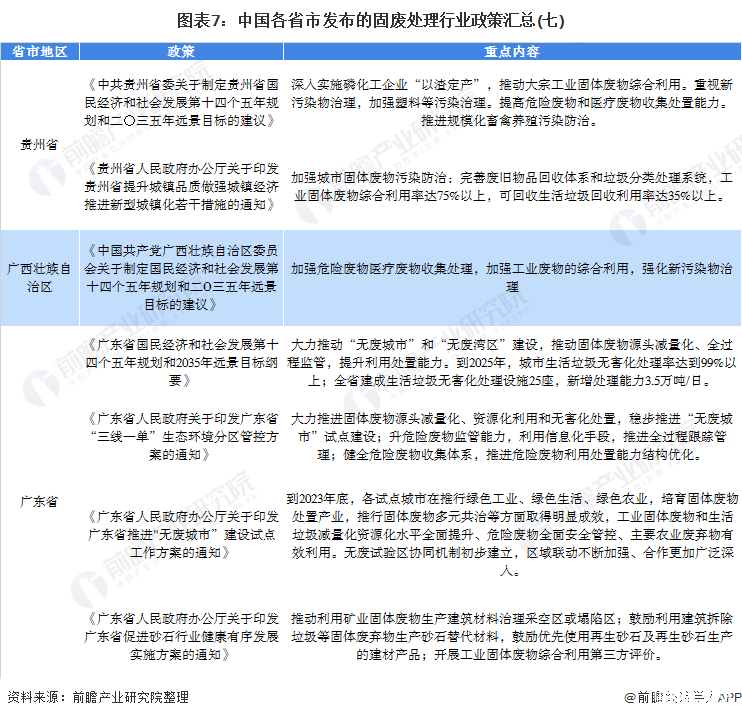Select the 省市地区 column header
Screen dimensions: 742x718
coord(40,51)
